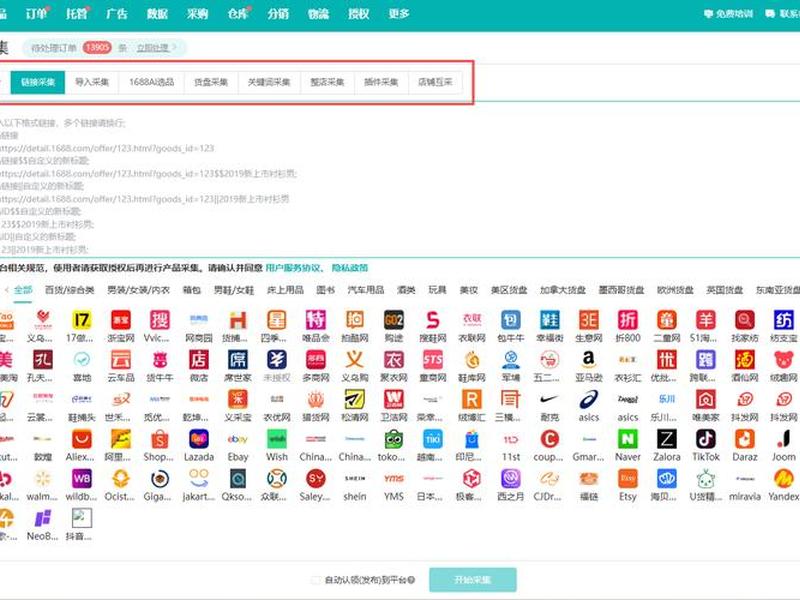Select the Joom platform icon
Image resolution: width=800 pixels, height=600 pixels.
click(x=784, y=439)
